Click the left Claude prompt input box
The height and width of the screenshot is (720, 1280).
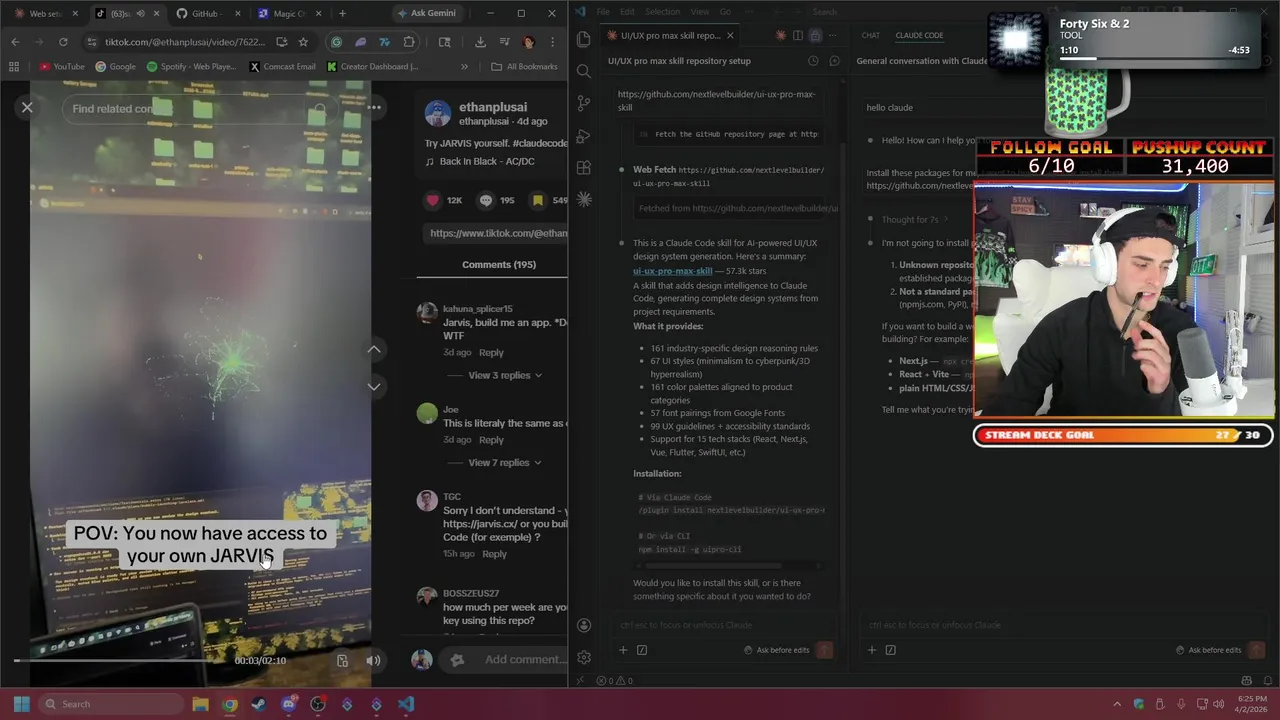725,625
